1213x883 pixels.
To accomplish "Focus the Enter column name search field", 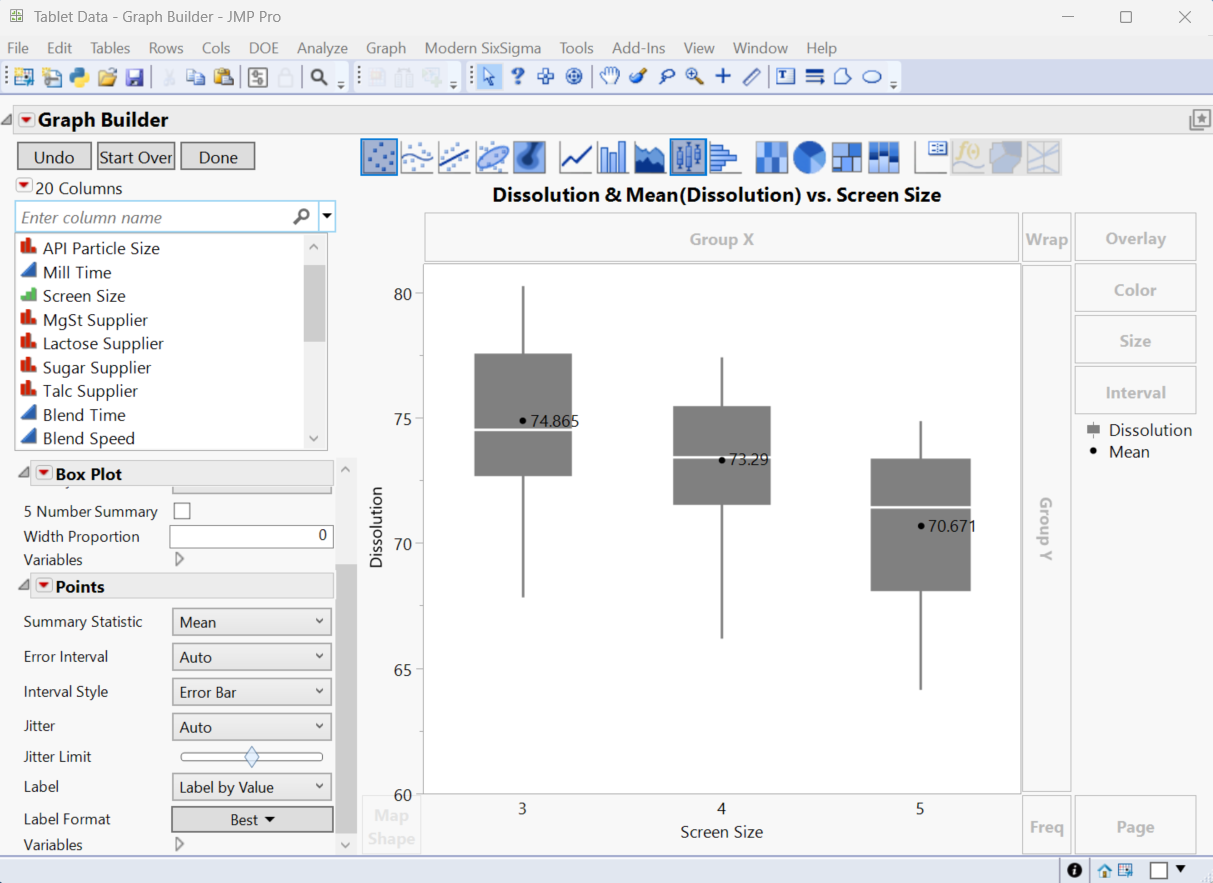I will (x=166, y=217).
